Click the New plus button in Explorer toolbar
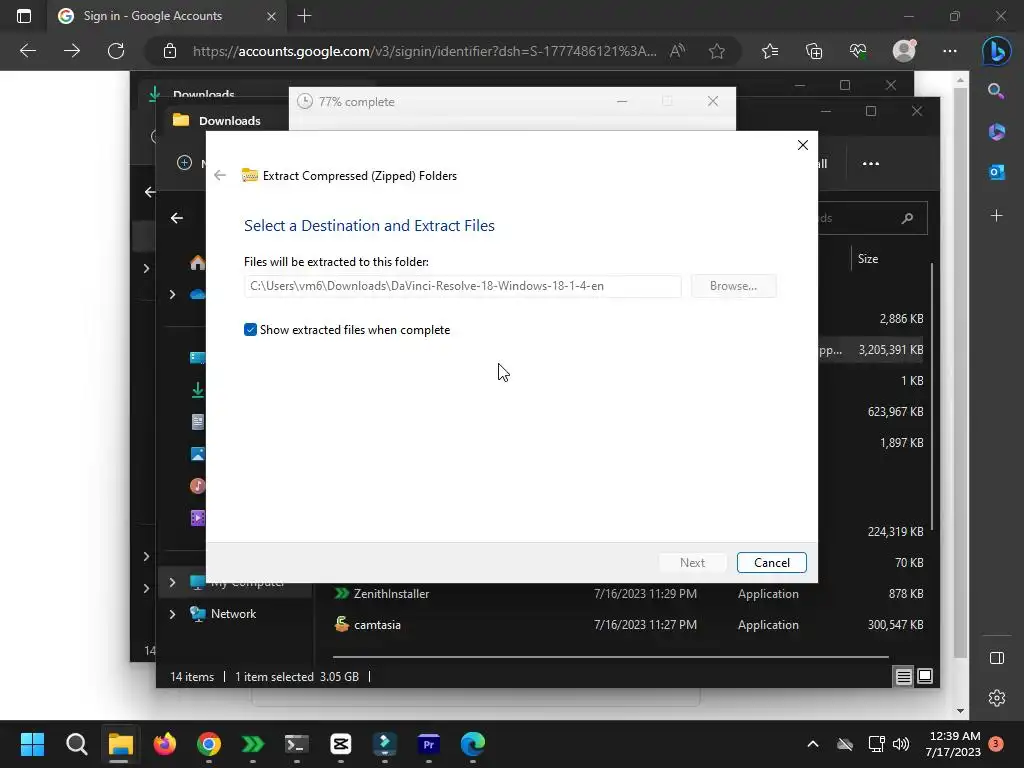This screenshot has width=1024, height=768. pos(185,163)
